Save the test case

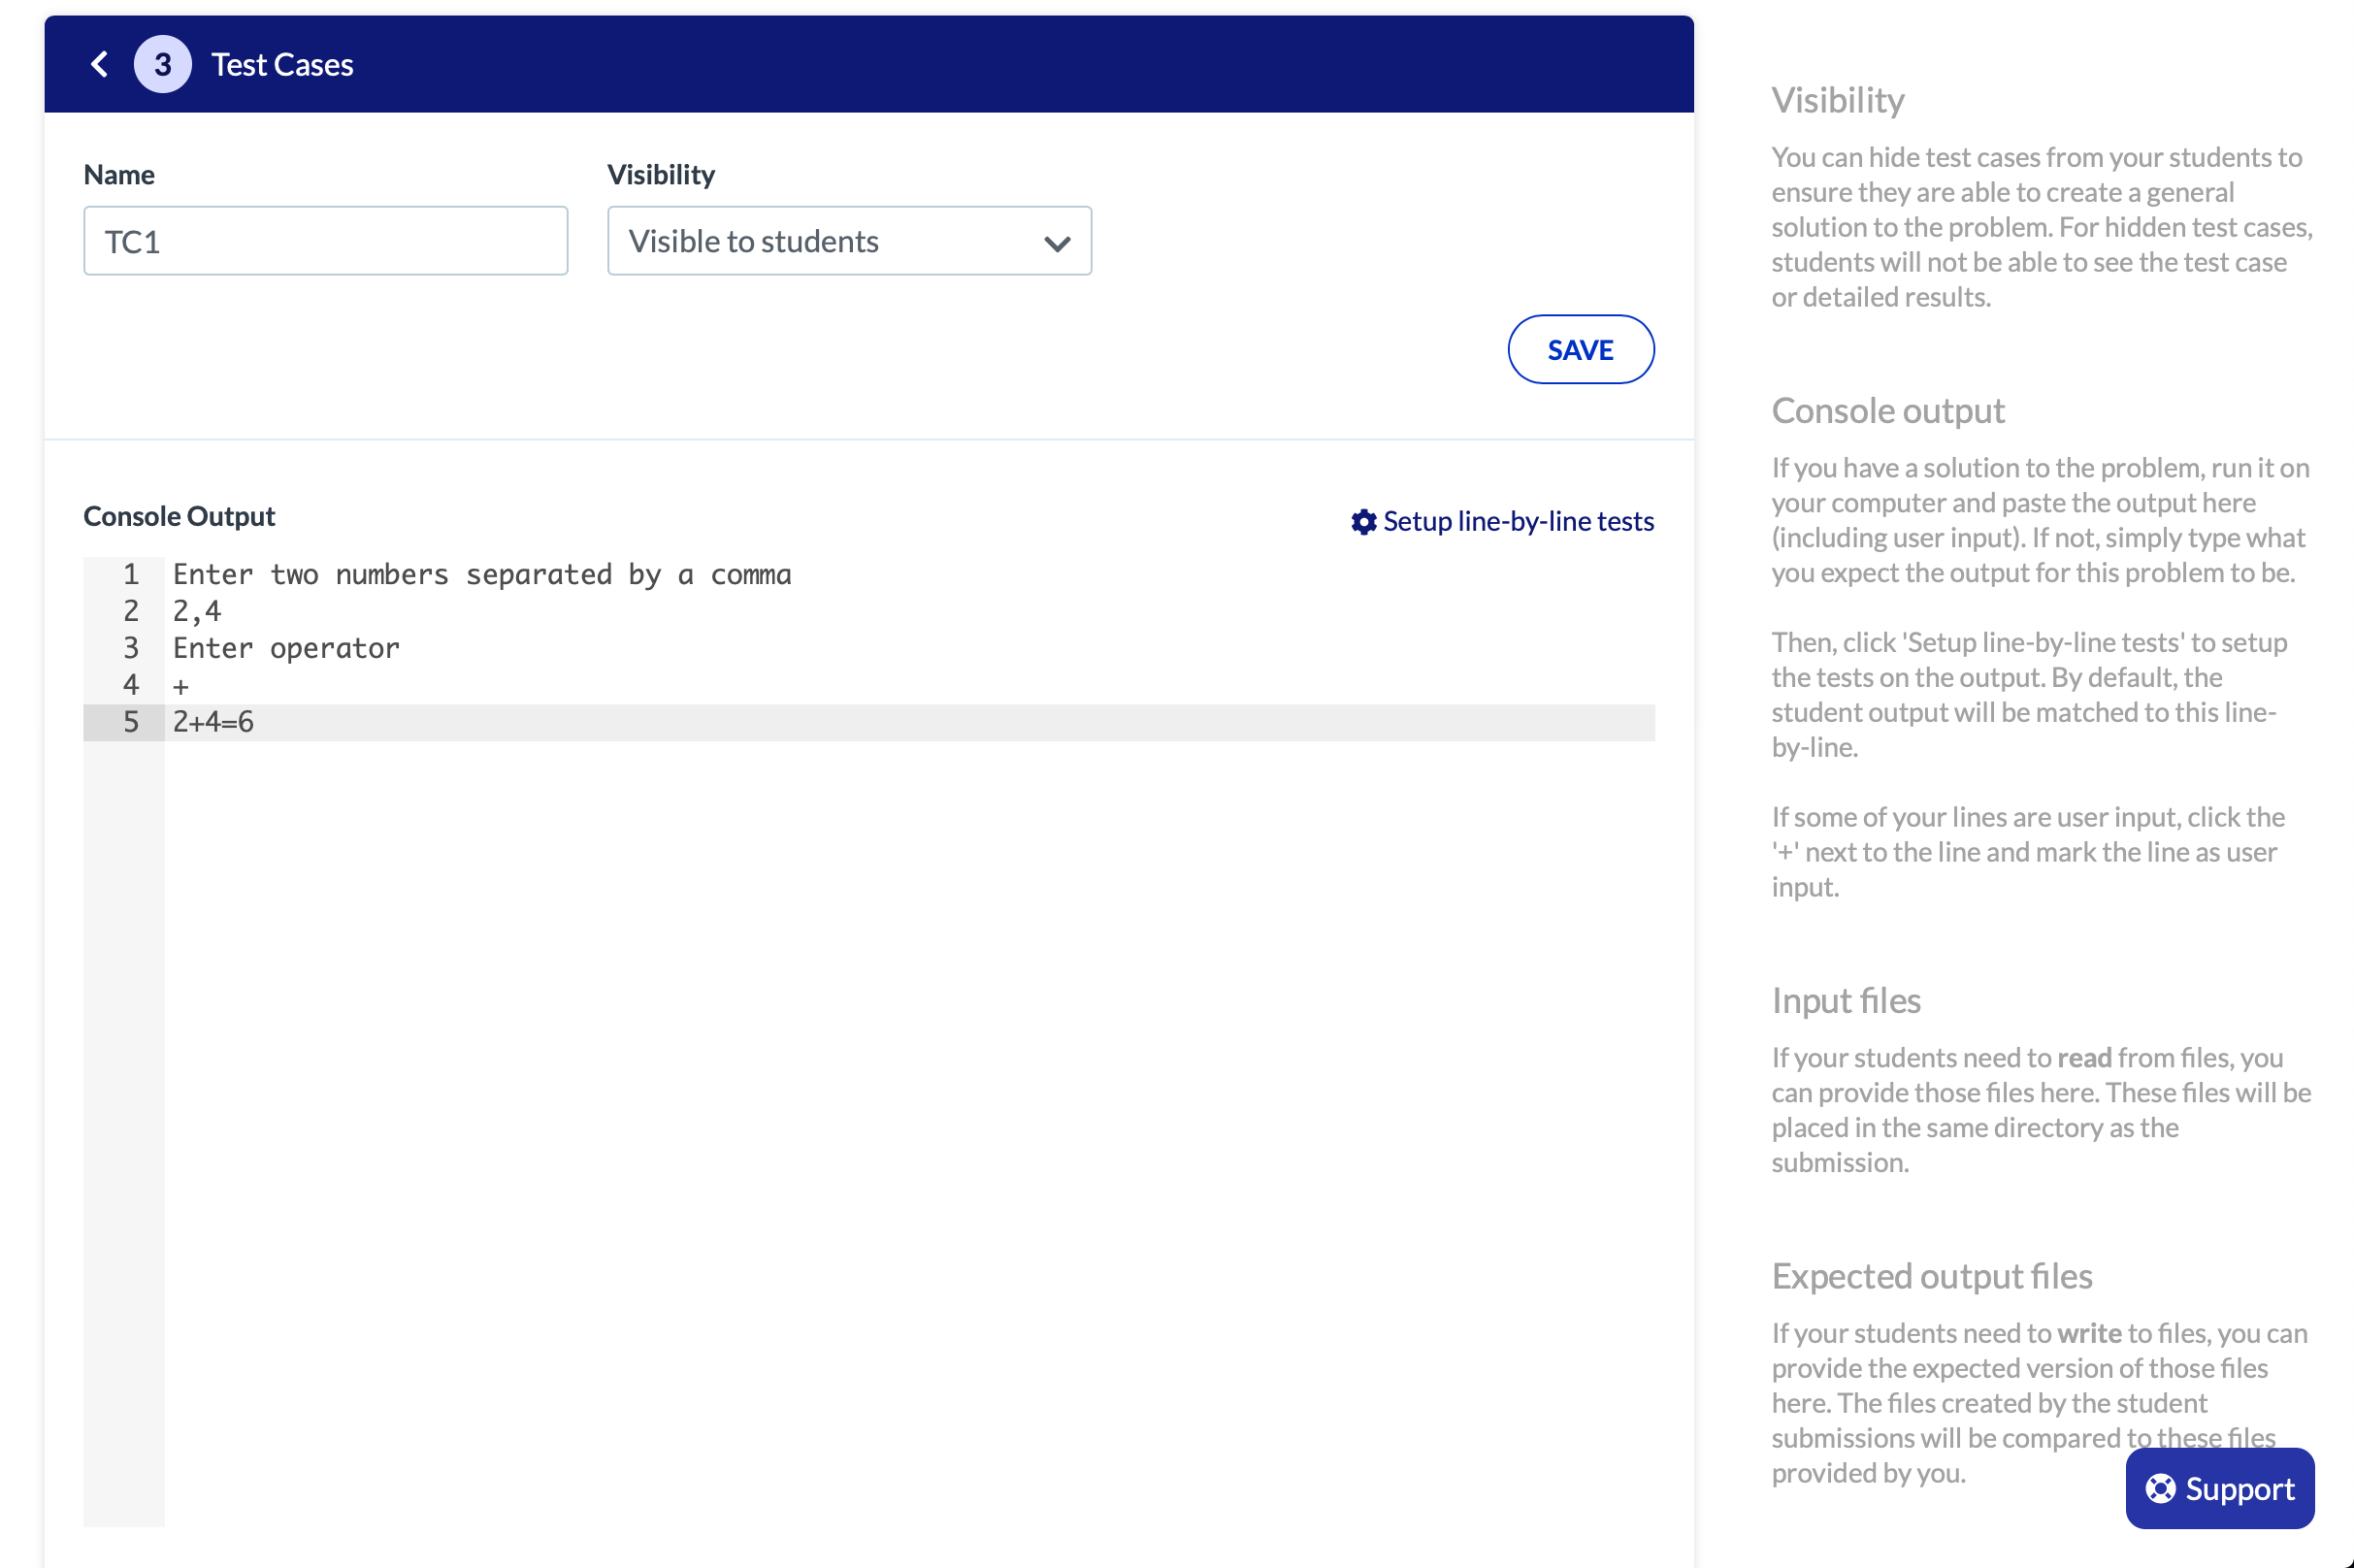pos(1580,350)
